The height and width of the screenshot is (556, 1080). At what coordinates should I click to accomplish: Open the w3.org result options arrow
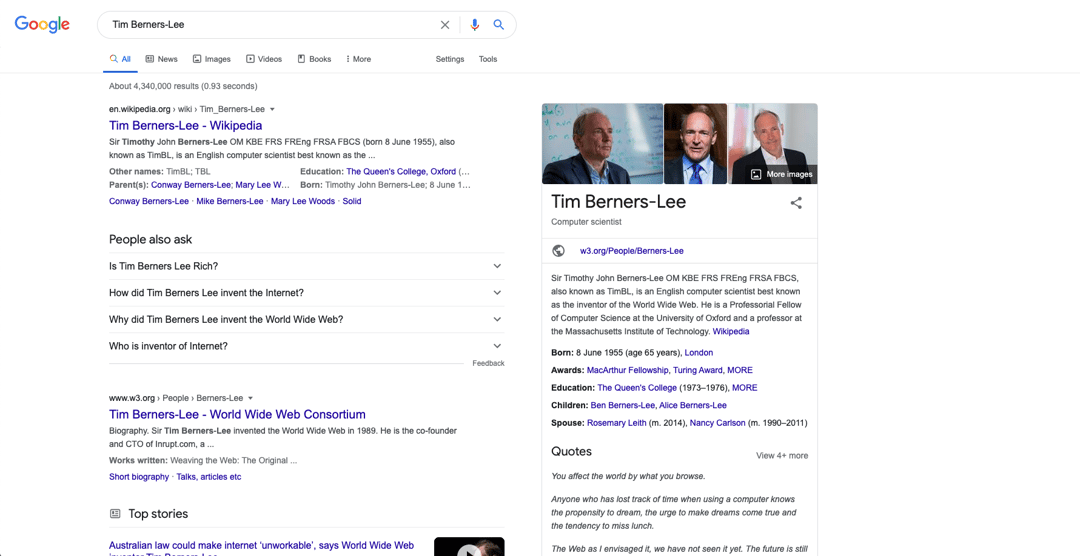250,398
